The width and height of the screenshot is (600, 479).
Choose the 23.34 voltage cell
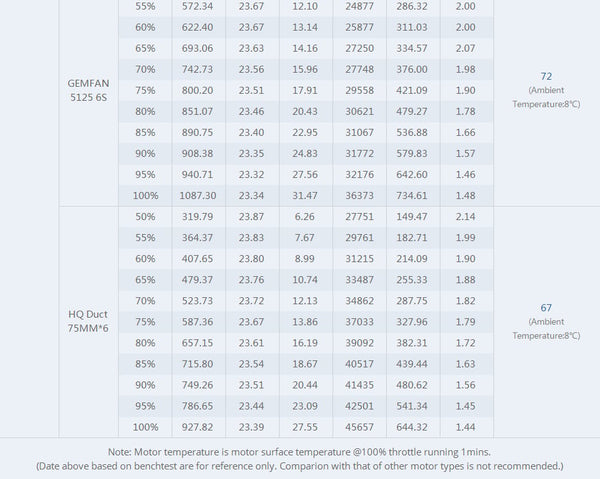[x=252, y=195]
